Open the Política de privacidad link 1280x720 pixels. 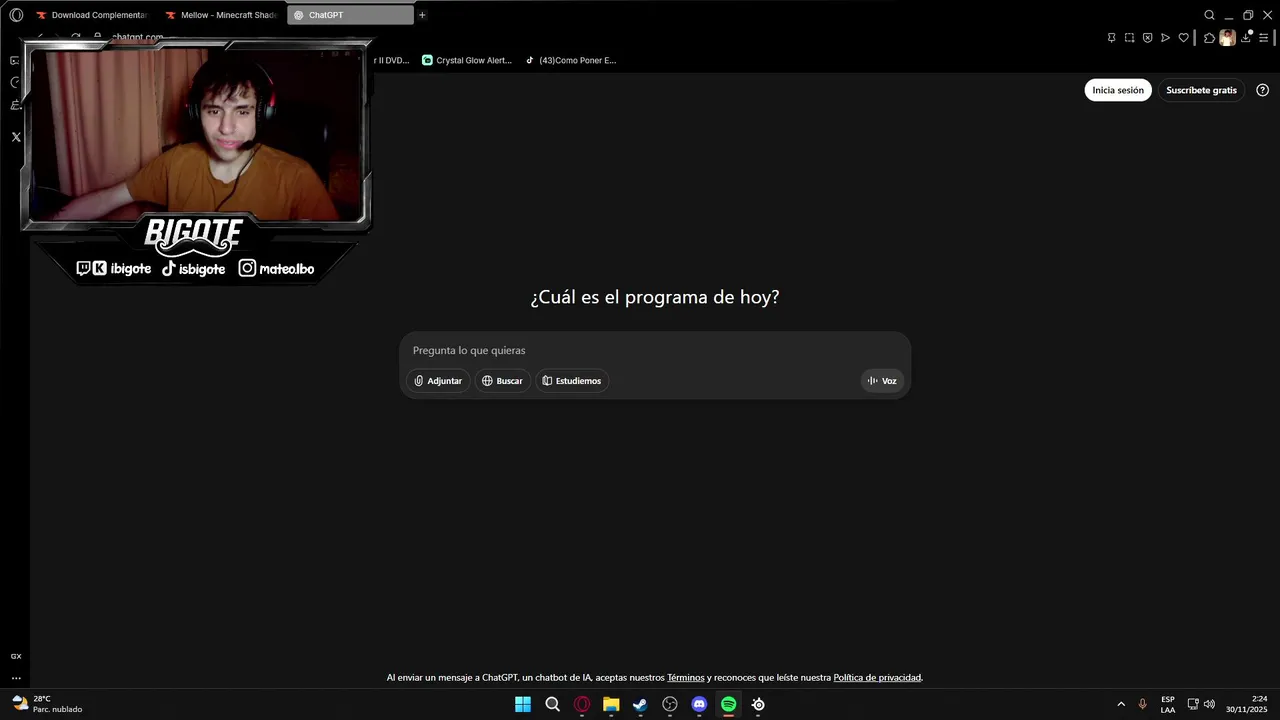(877, 678)
